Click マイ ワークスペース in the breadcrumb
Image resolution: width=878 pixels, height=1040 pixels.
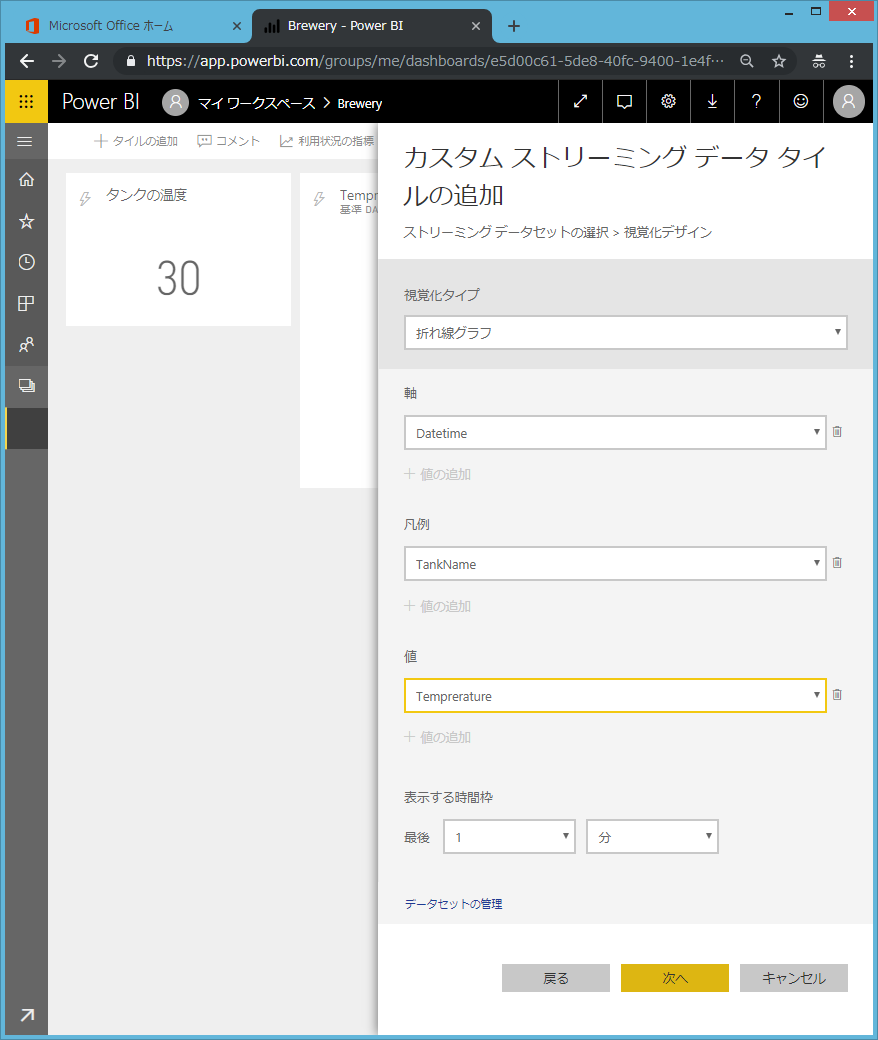[x=256, y=103]
